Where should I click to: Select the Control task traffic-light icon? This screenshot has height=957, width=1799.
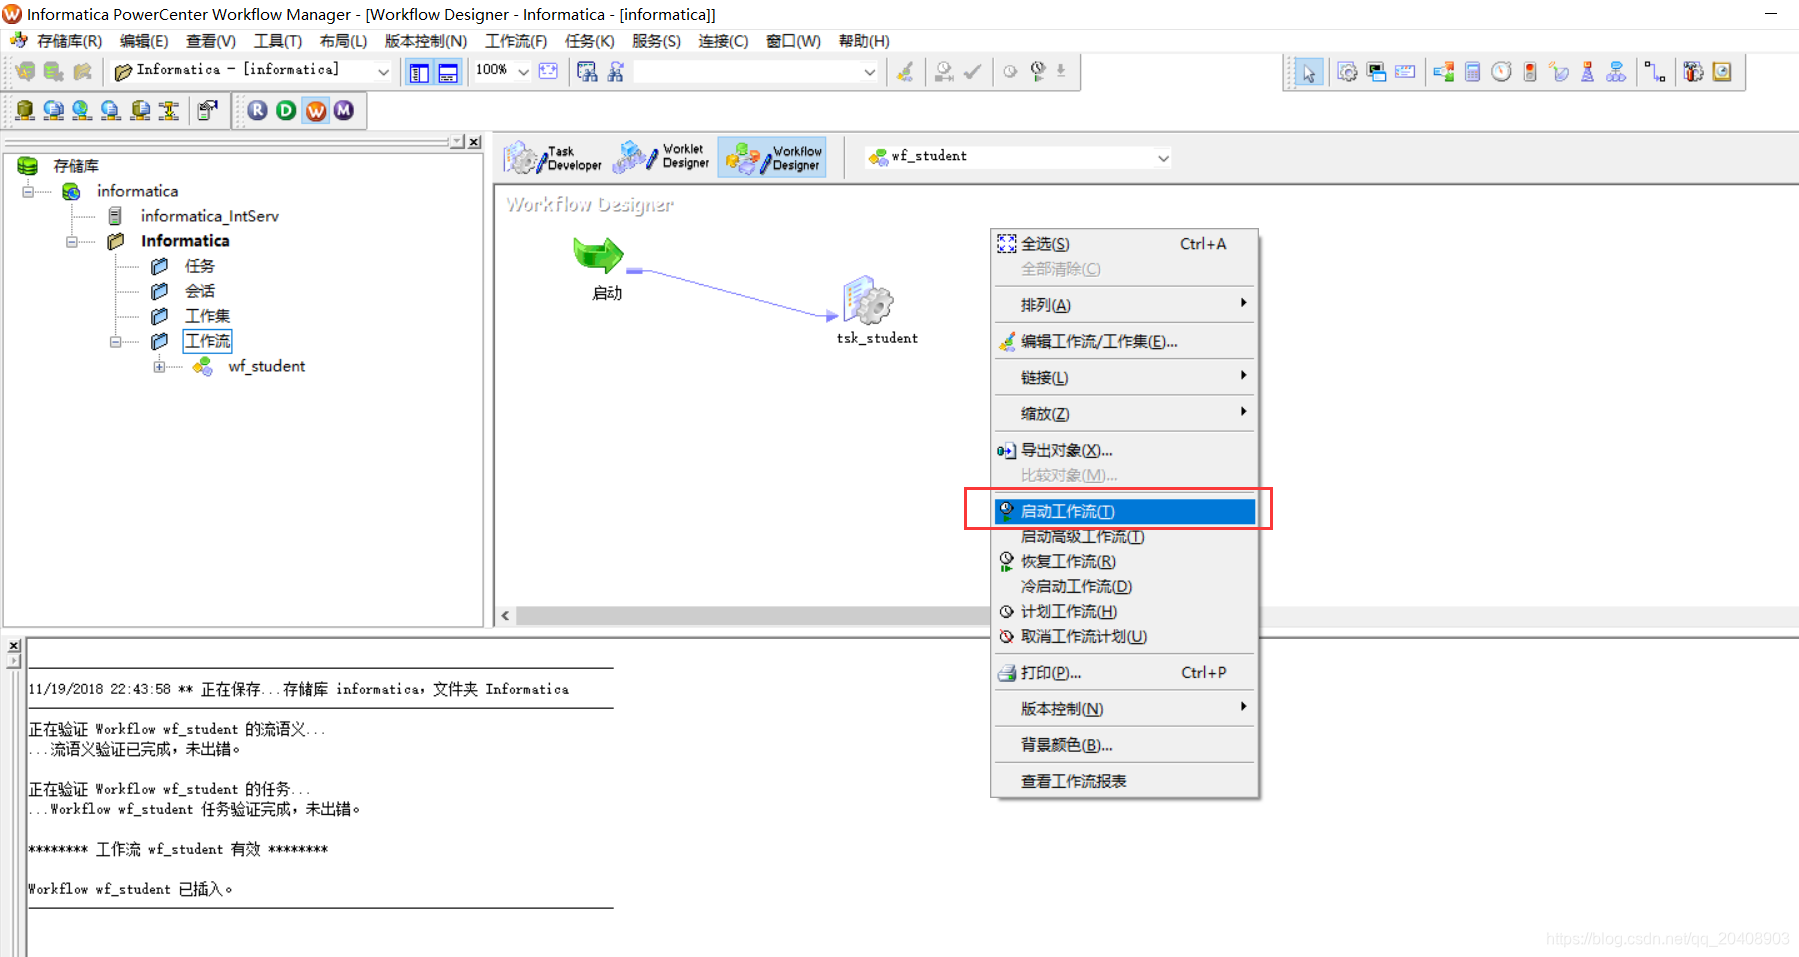click(x=1530, y=72)
